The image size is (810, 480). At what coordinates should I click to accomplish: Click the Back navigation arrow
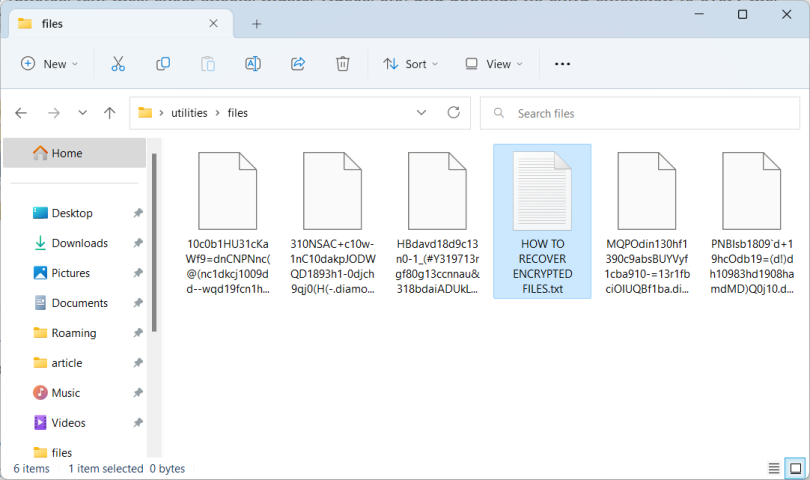[21, 113]
